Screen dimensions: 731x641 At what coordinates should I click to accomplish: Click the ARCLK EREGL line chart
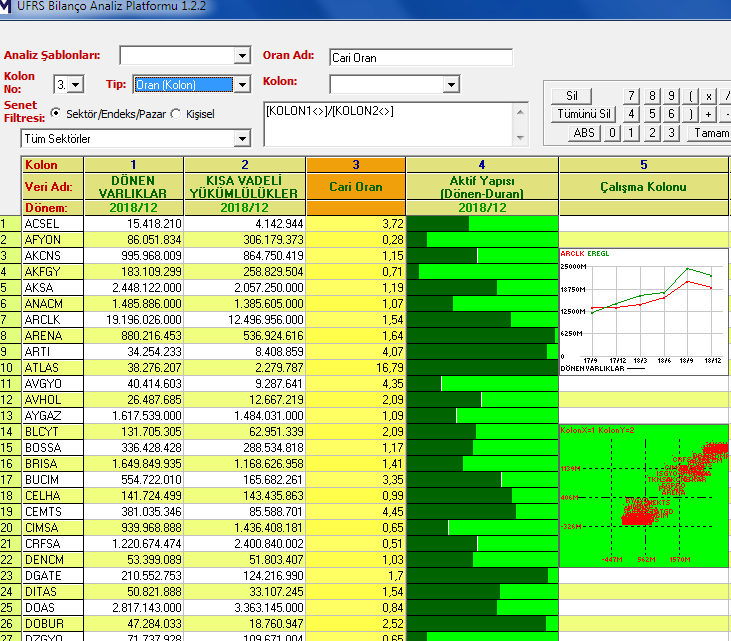pos(643,311)
